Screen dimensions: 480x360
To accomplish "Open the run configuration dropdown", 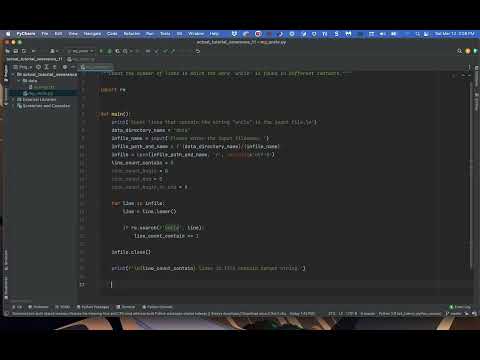I will [x=81, y=51].
